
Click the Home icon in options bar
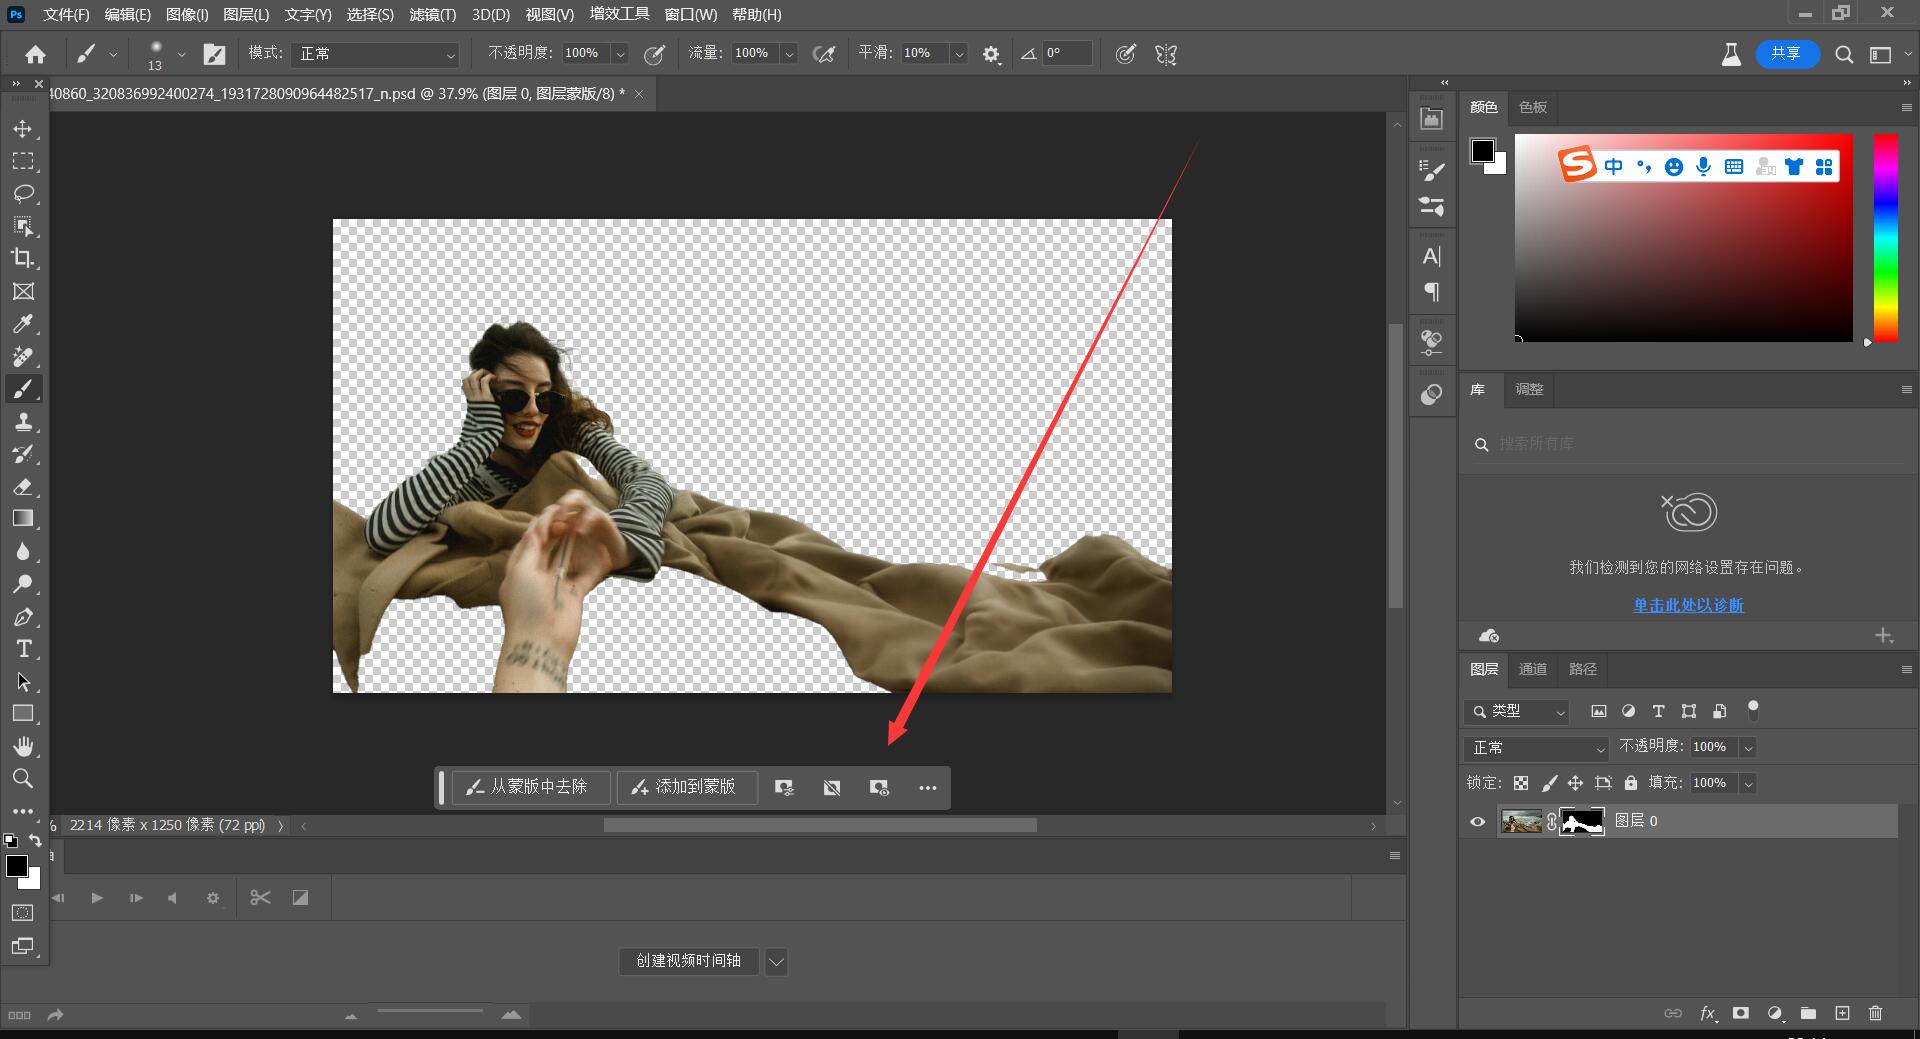coord(35,54)
